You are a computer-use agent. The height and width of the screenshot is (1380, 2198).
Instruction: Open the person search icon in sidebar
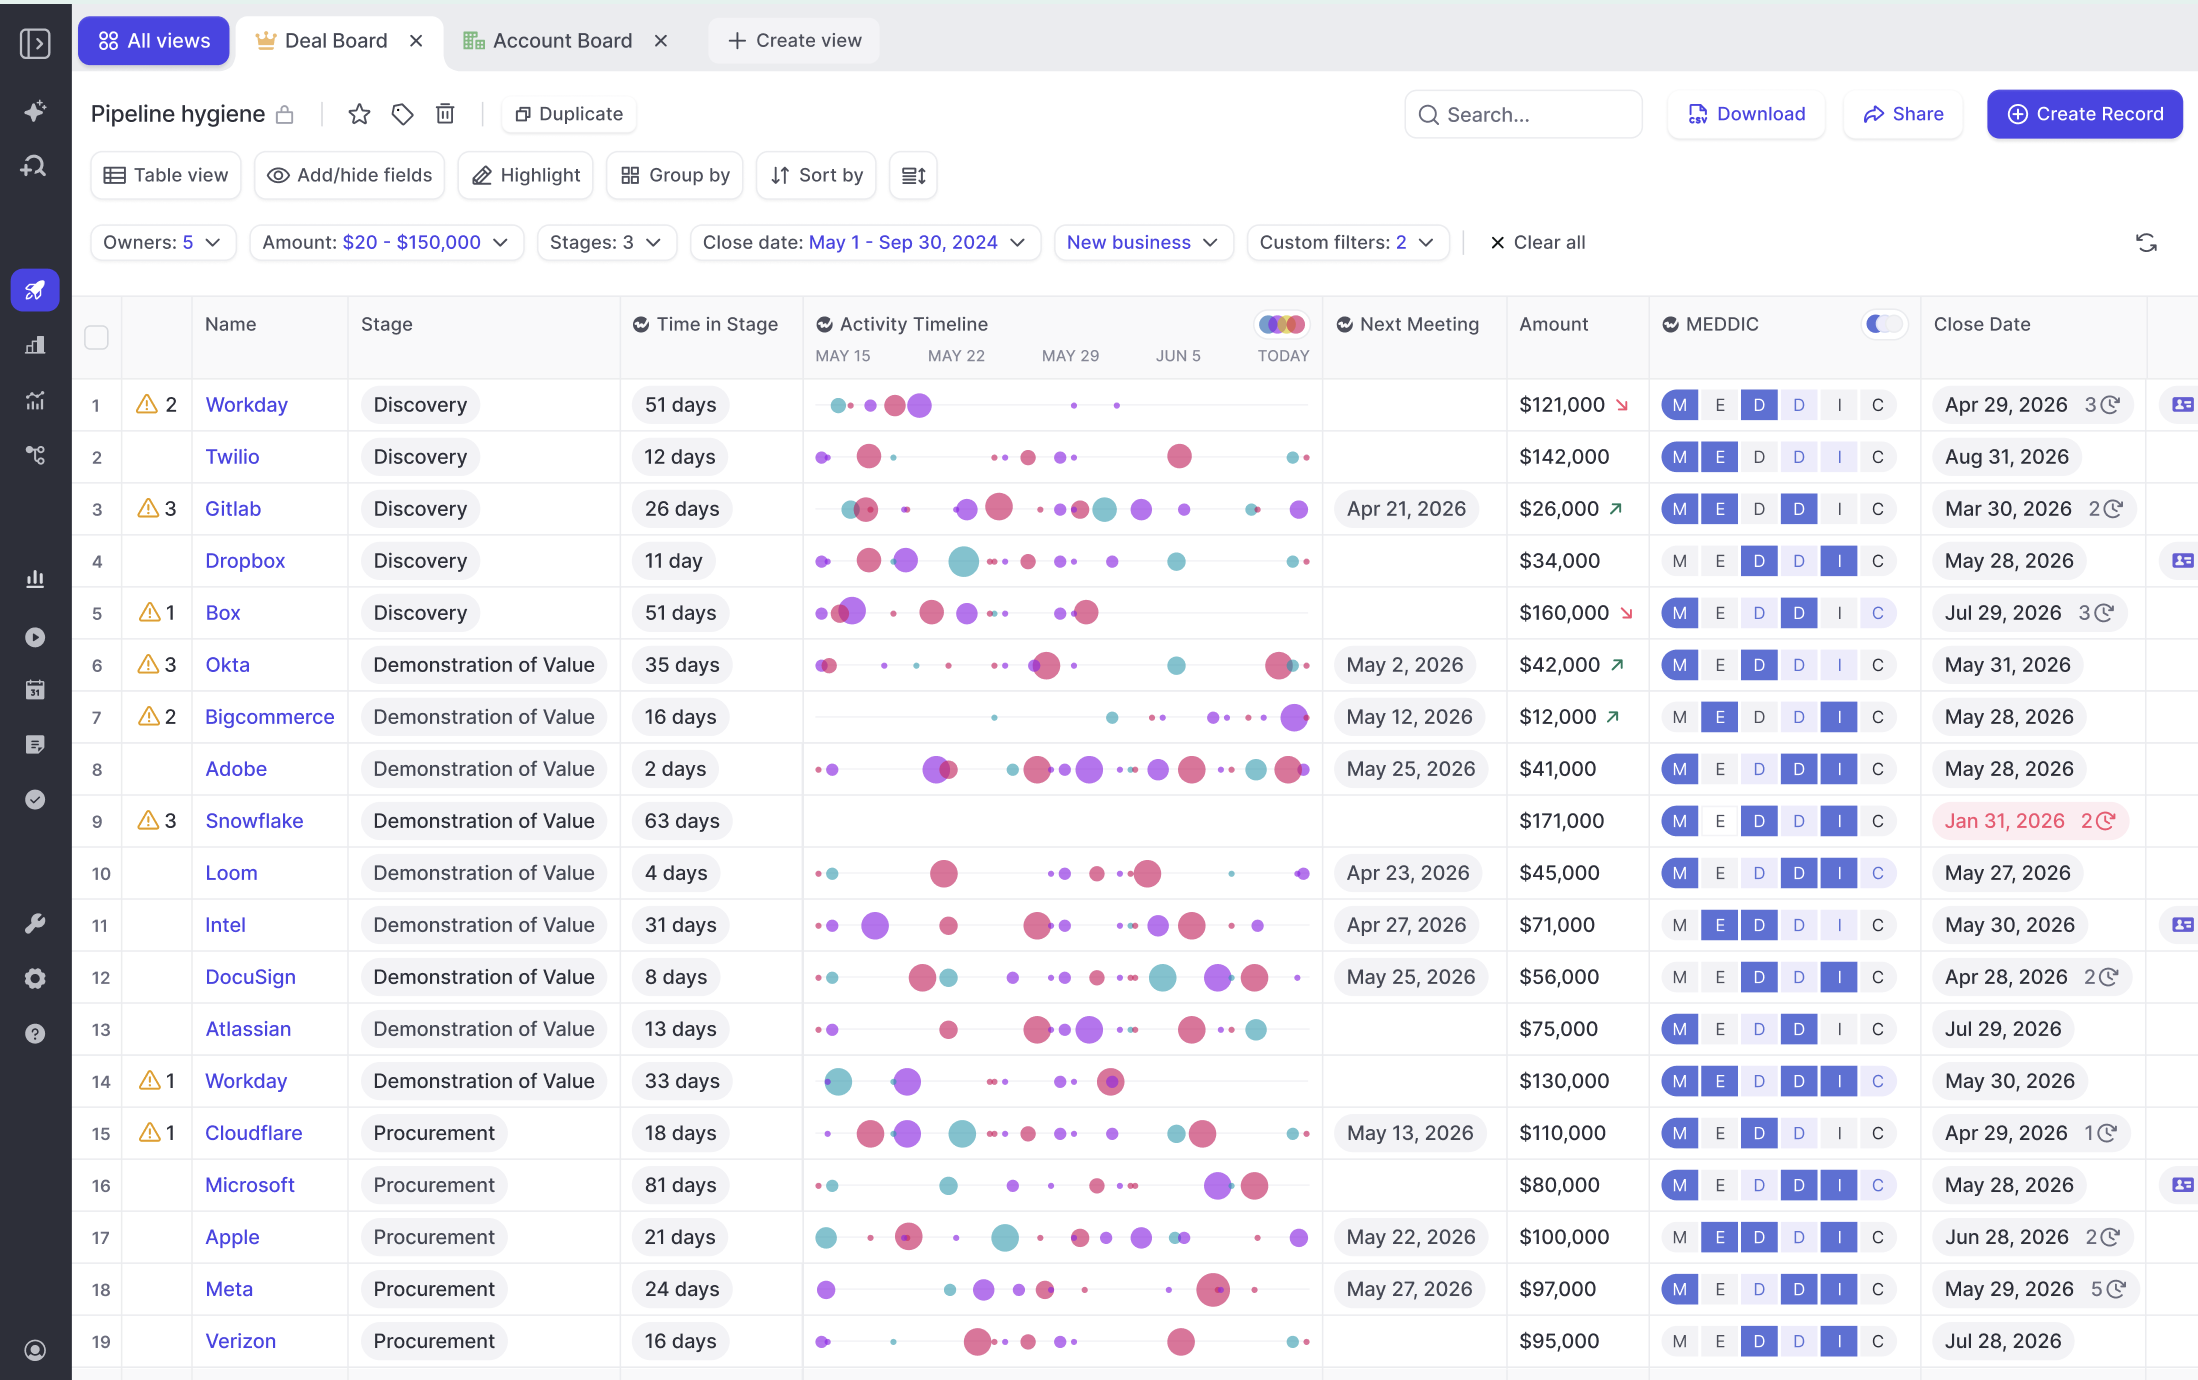click(35, 166)
